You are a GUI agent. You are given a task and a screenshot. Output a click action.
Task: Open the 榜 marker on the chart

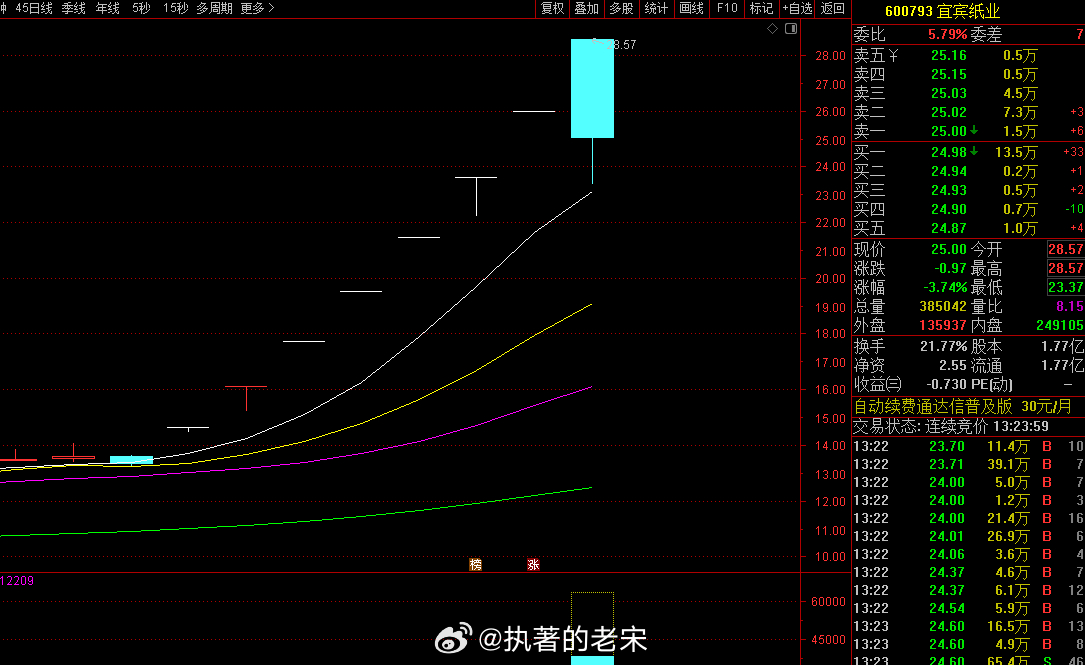(x=475, y=565)
